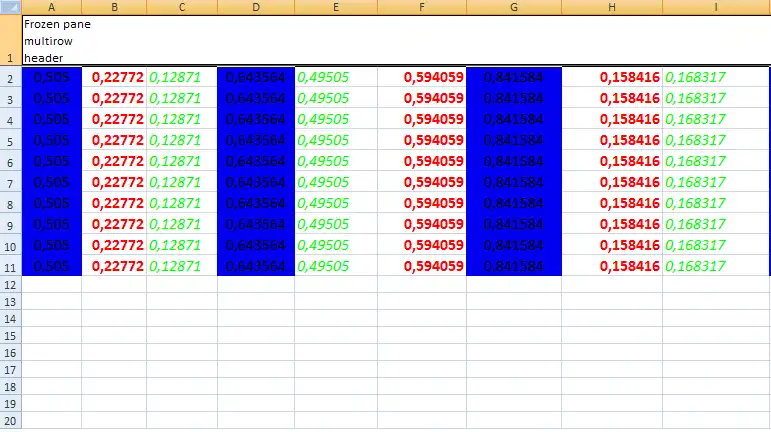Click cell B11 with value 0,22772
The image size is (771, 432).
pyautogui.click(x=114, y=266)
